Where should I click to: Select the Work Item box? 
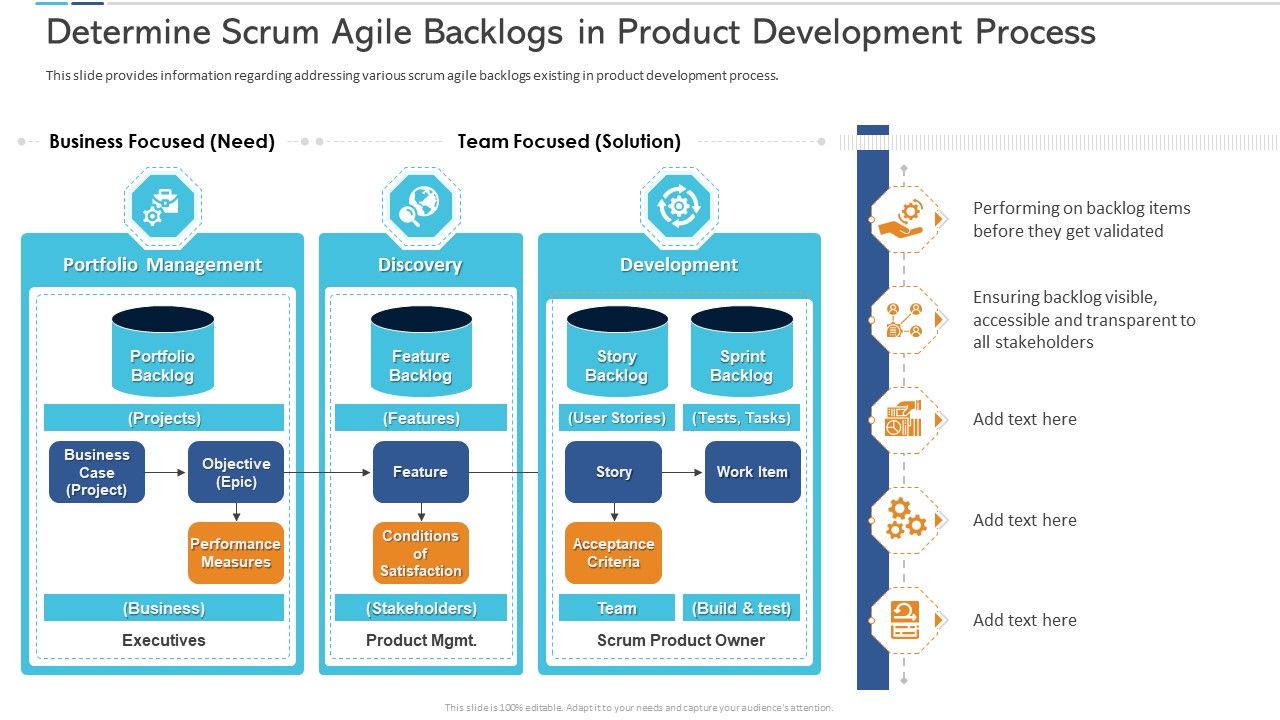(x=751, y=471)
